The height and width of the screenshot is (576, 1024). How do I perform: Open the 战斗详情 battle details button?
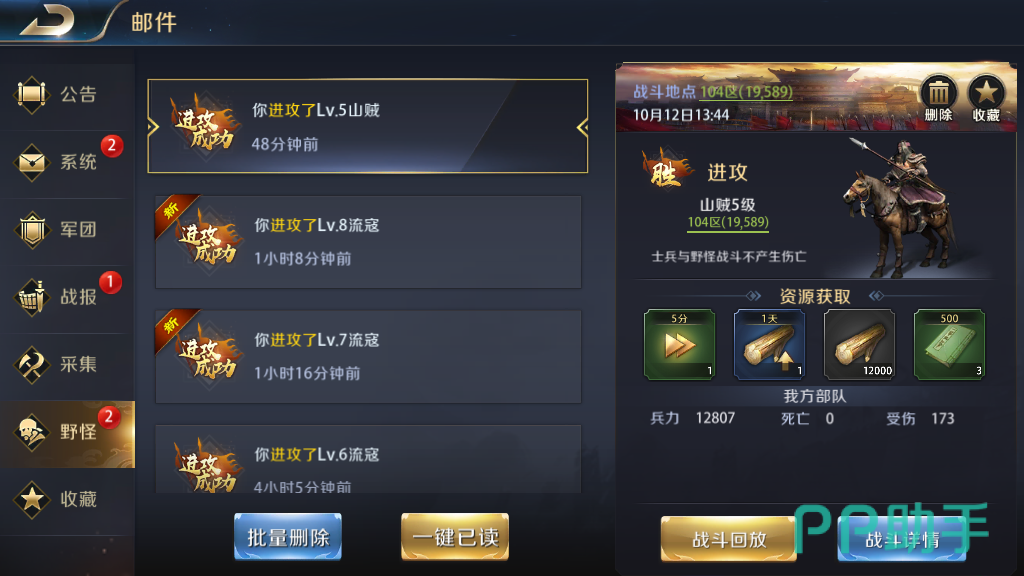coord(902,539)
